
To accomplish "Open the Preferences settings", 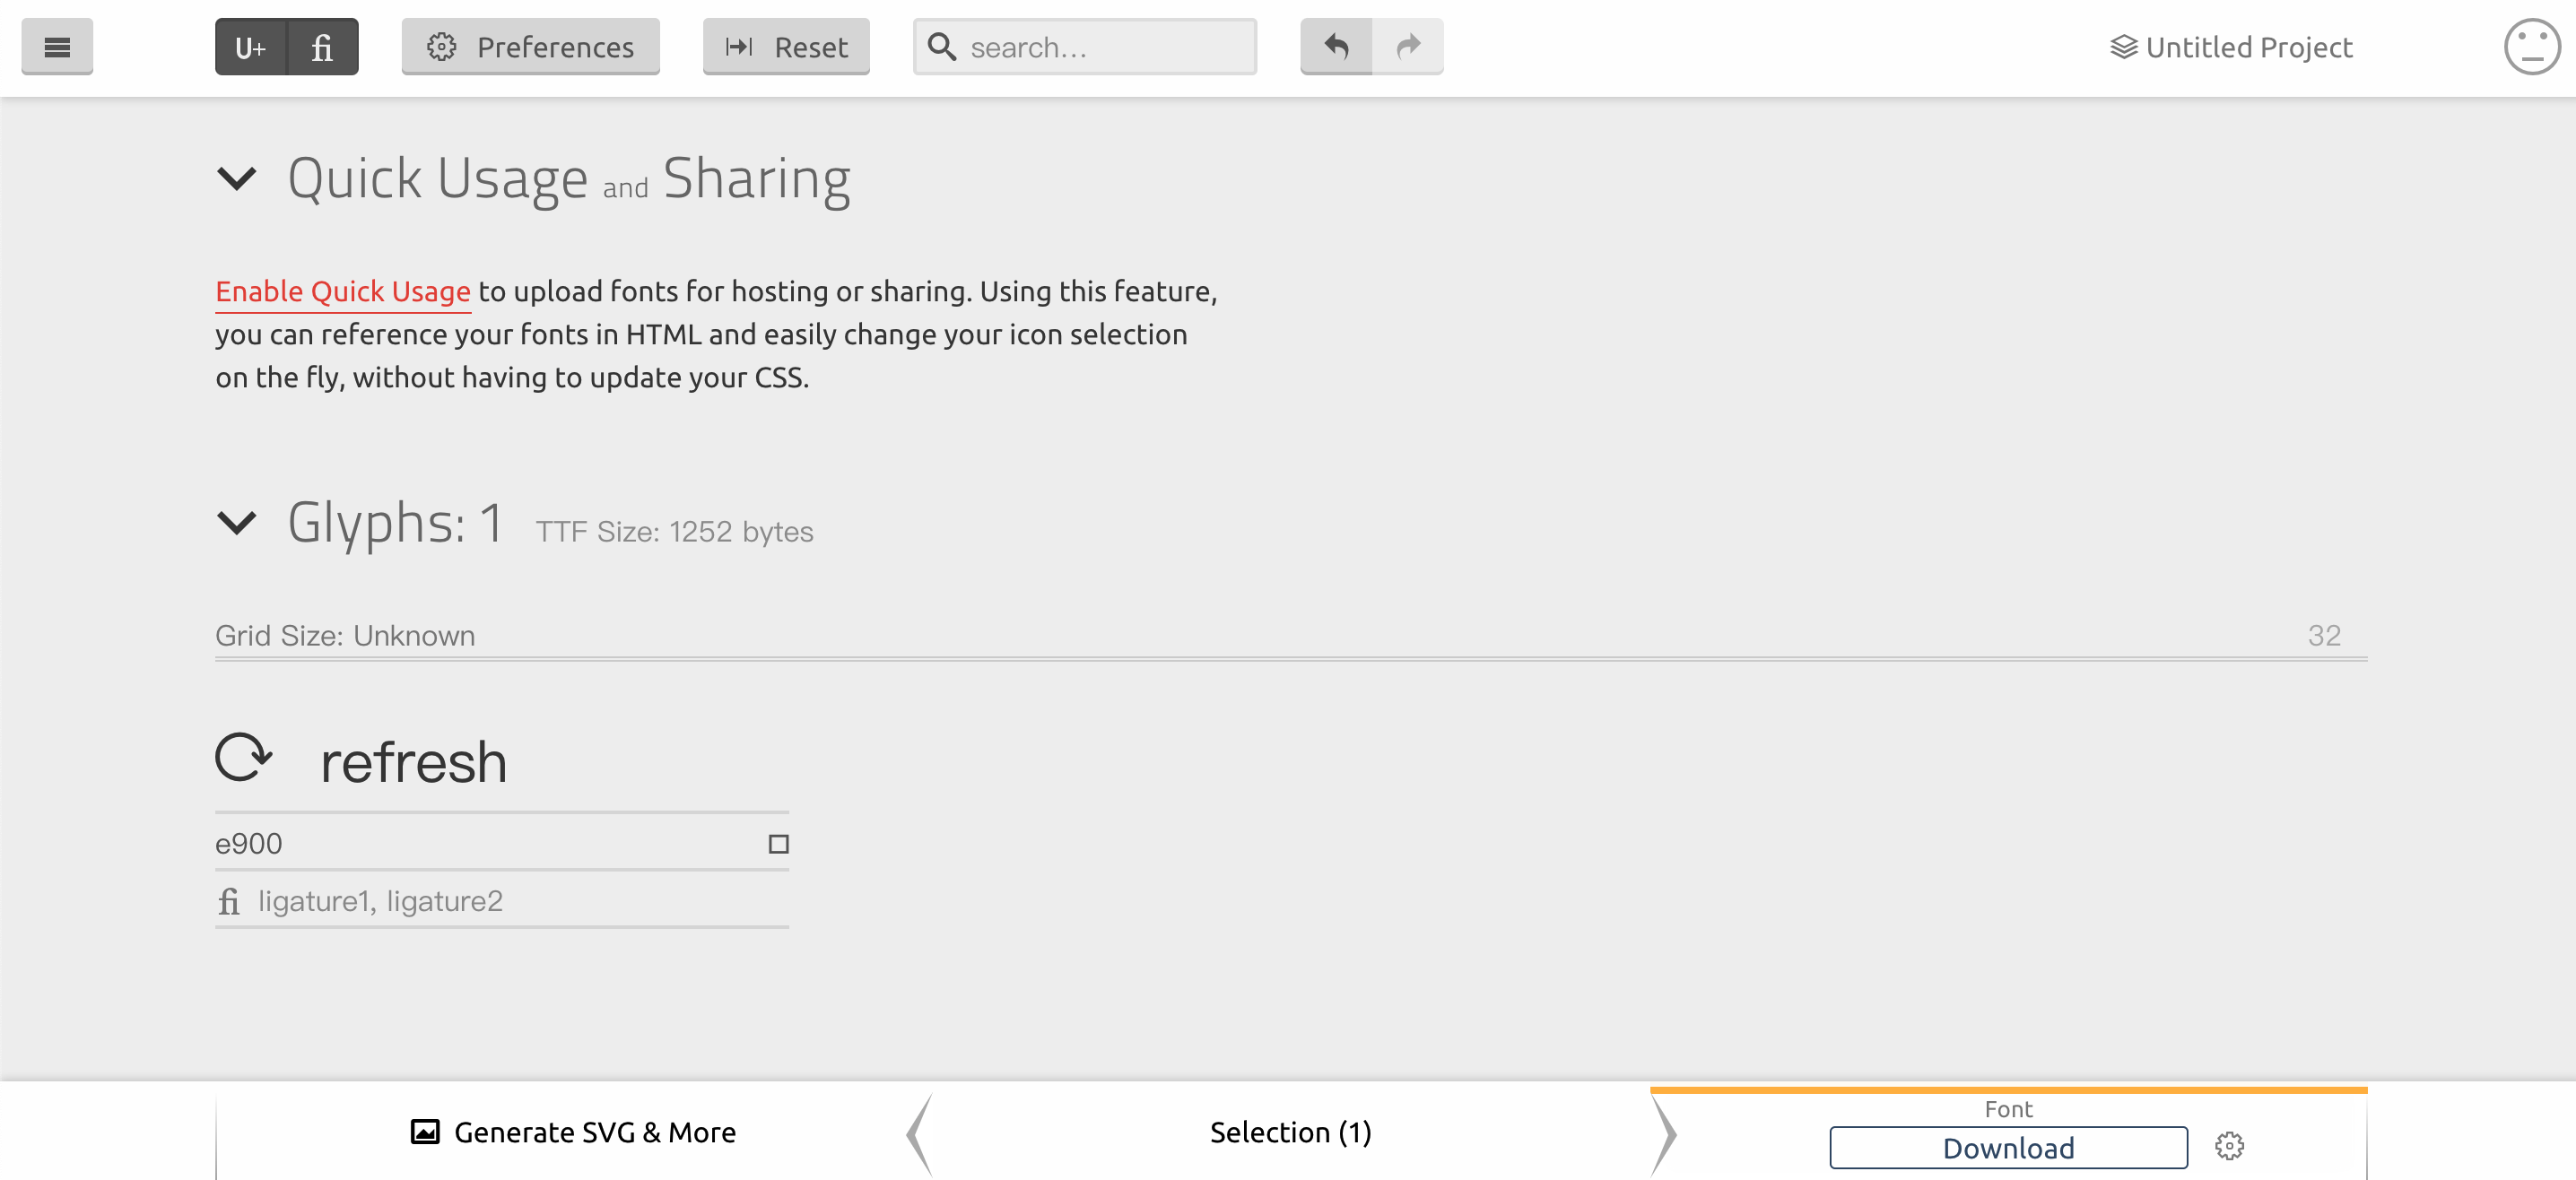I will [530, 47].
